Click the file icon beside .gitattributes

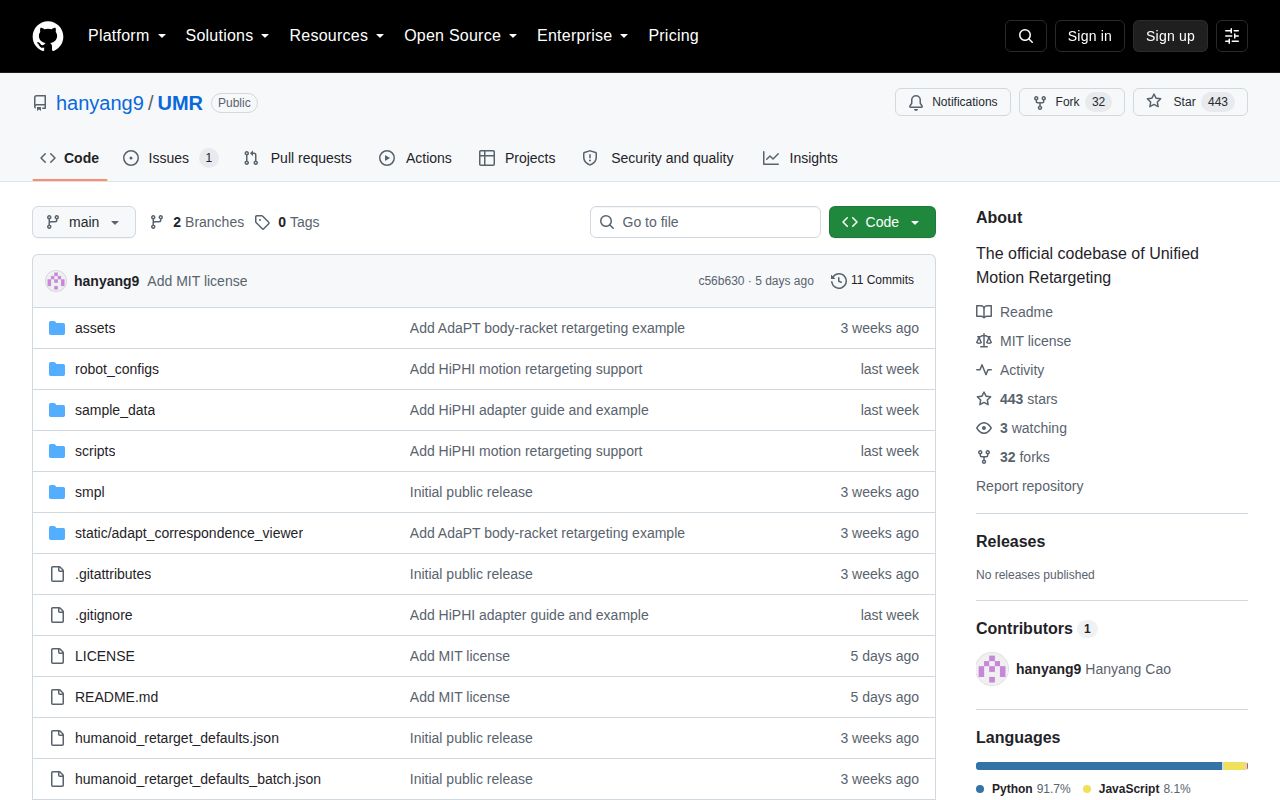pos(57,574)
